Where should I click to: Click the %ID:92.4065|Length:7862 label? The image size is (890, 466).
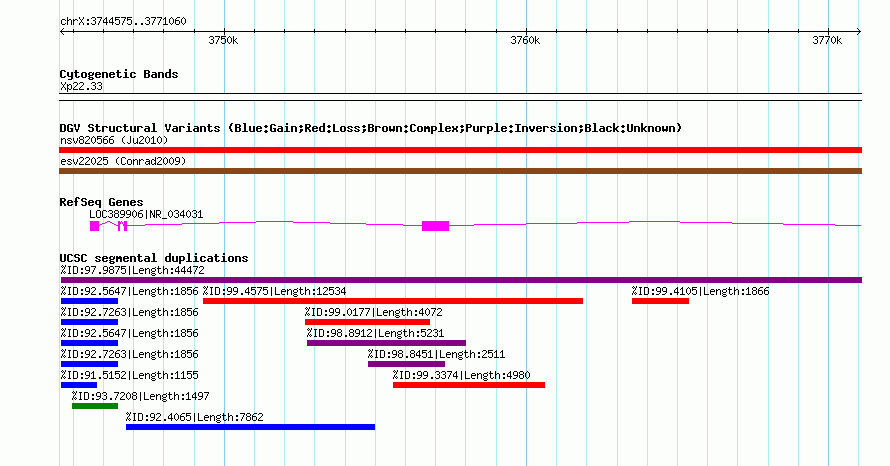tap(195, 418)
